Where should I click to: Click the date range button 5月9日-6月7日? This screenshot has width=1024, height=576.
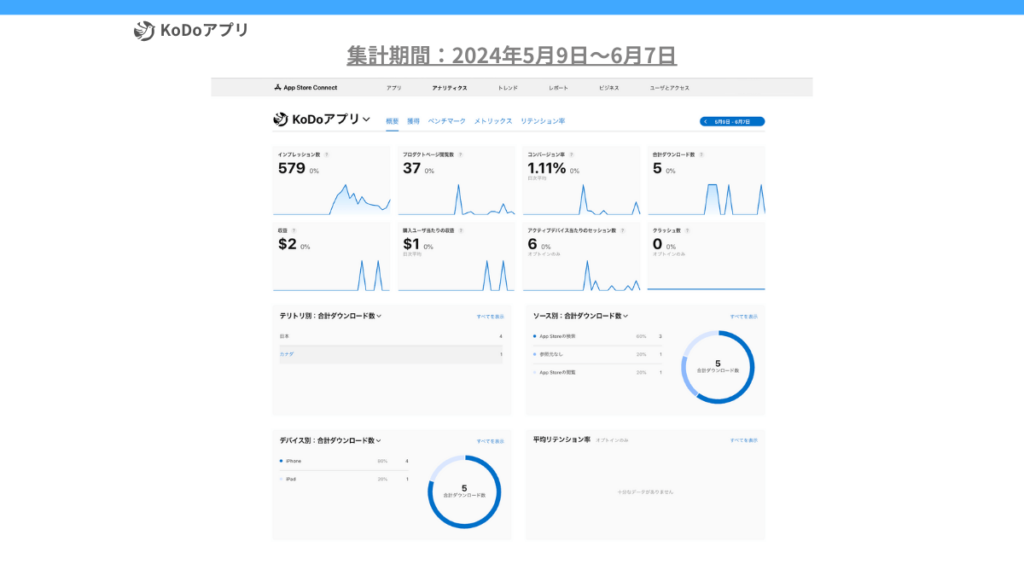732,121
